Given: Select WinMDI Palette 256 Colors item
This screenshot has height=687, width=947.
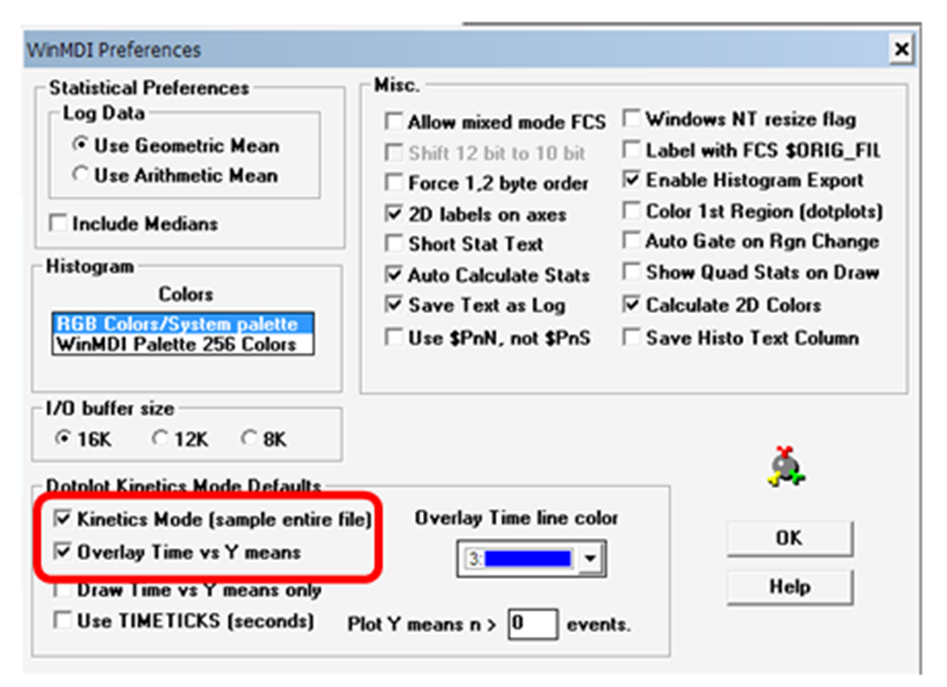Looking at the screenshot, I should point(183,344).
